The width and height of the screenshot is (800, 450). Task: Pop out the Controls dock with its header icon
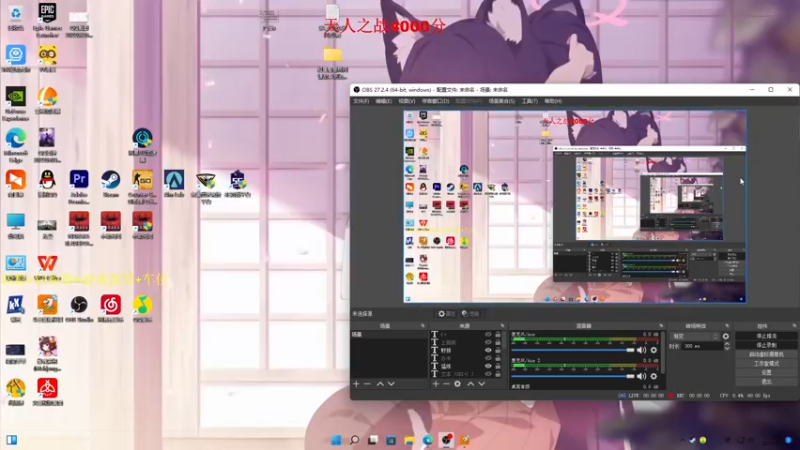794,326
